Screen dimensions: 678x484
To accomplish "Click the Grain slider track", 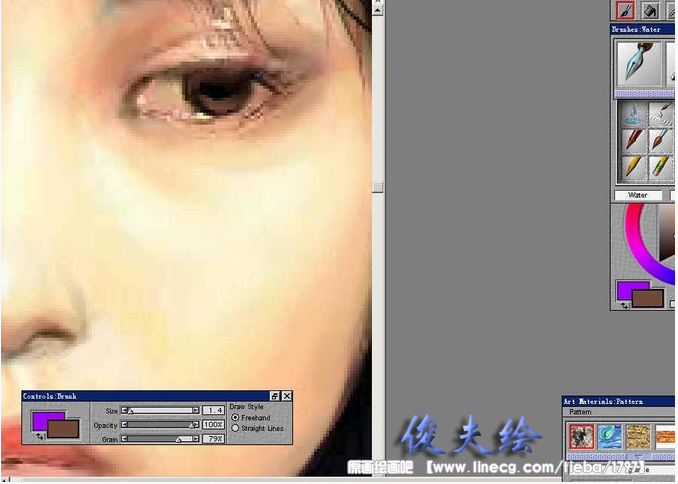I will (160, 439).
